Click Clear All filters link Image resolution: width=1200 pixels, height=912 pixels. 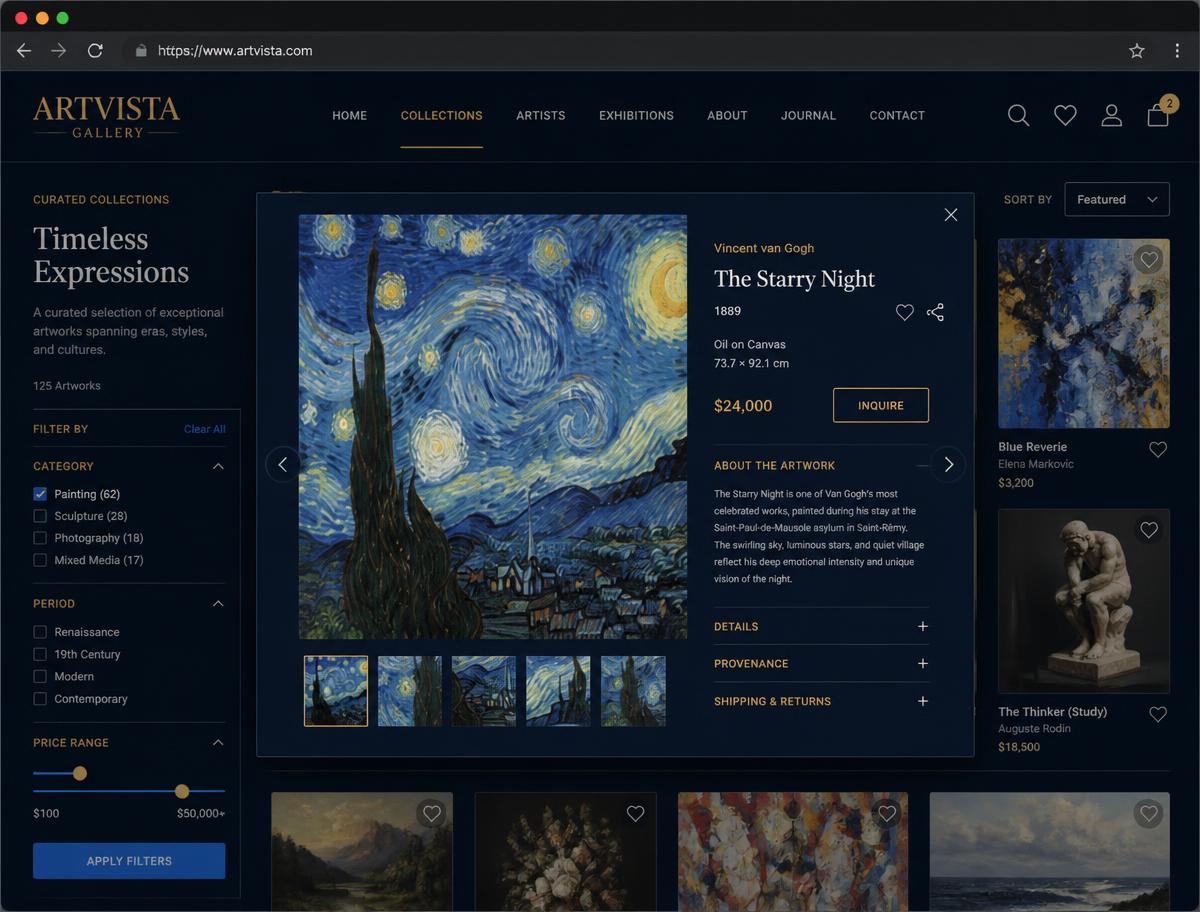(x=205, y=429)
